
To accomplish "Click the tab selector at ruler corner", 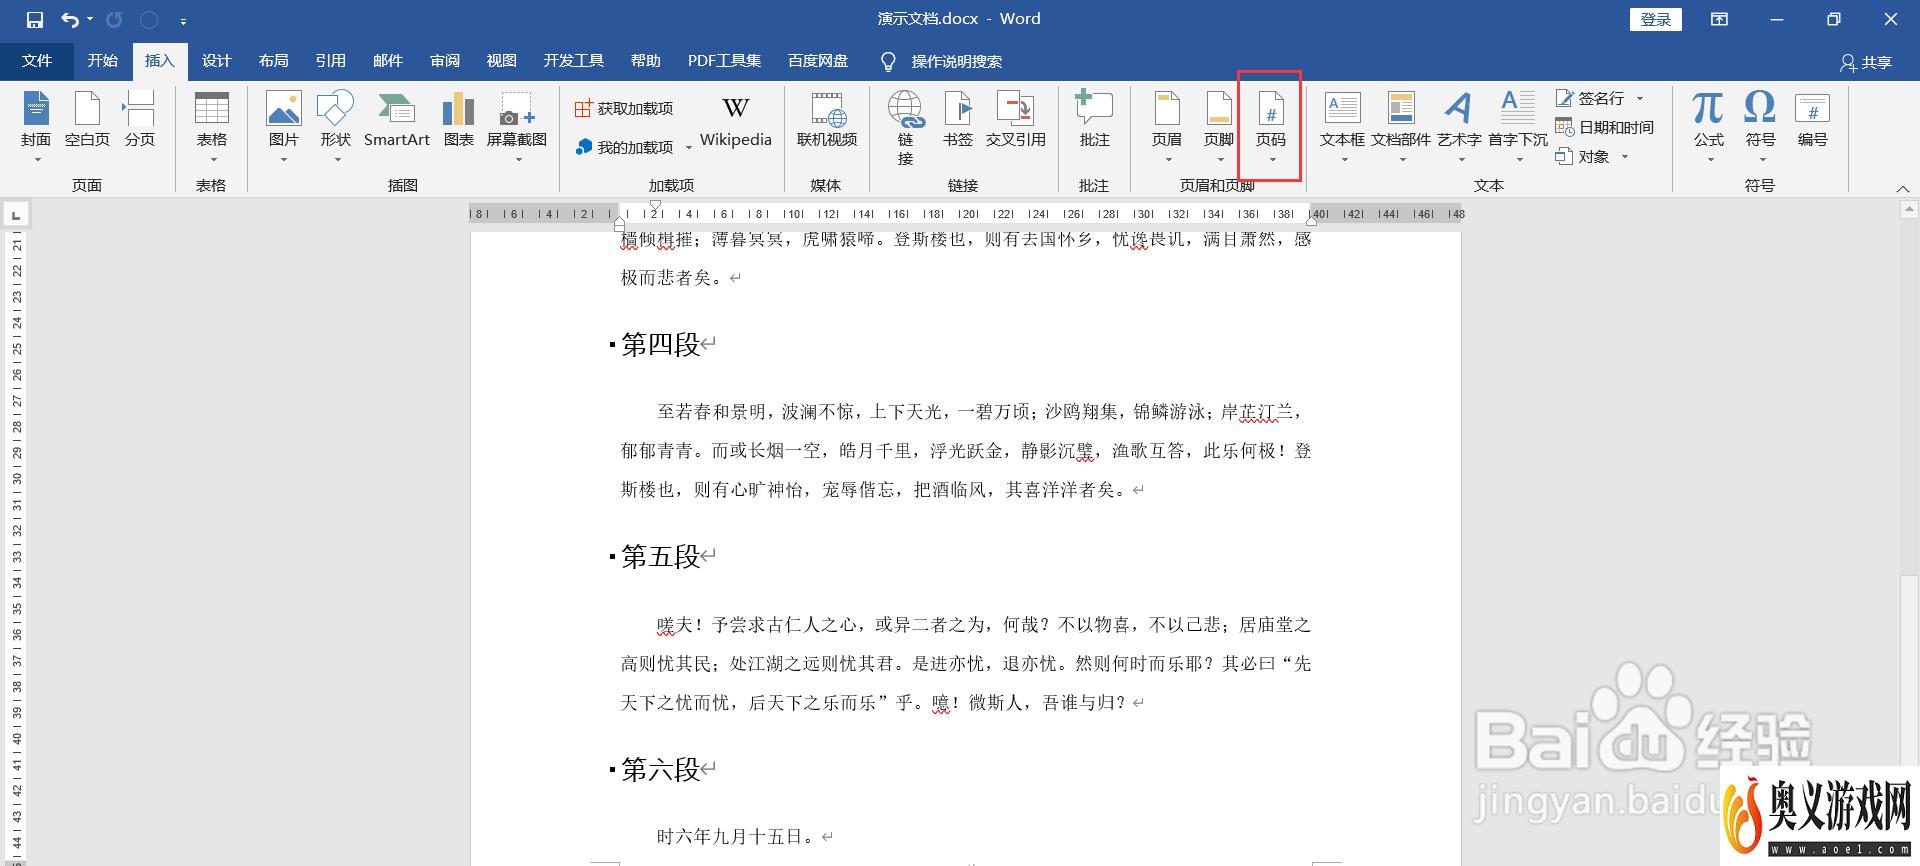I will coord(15,215).
